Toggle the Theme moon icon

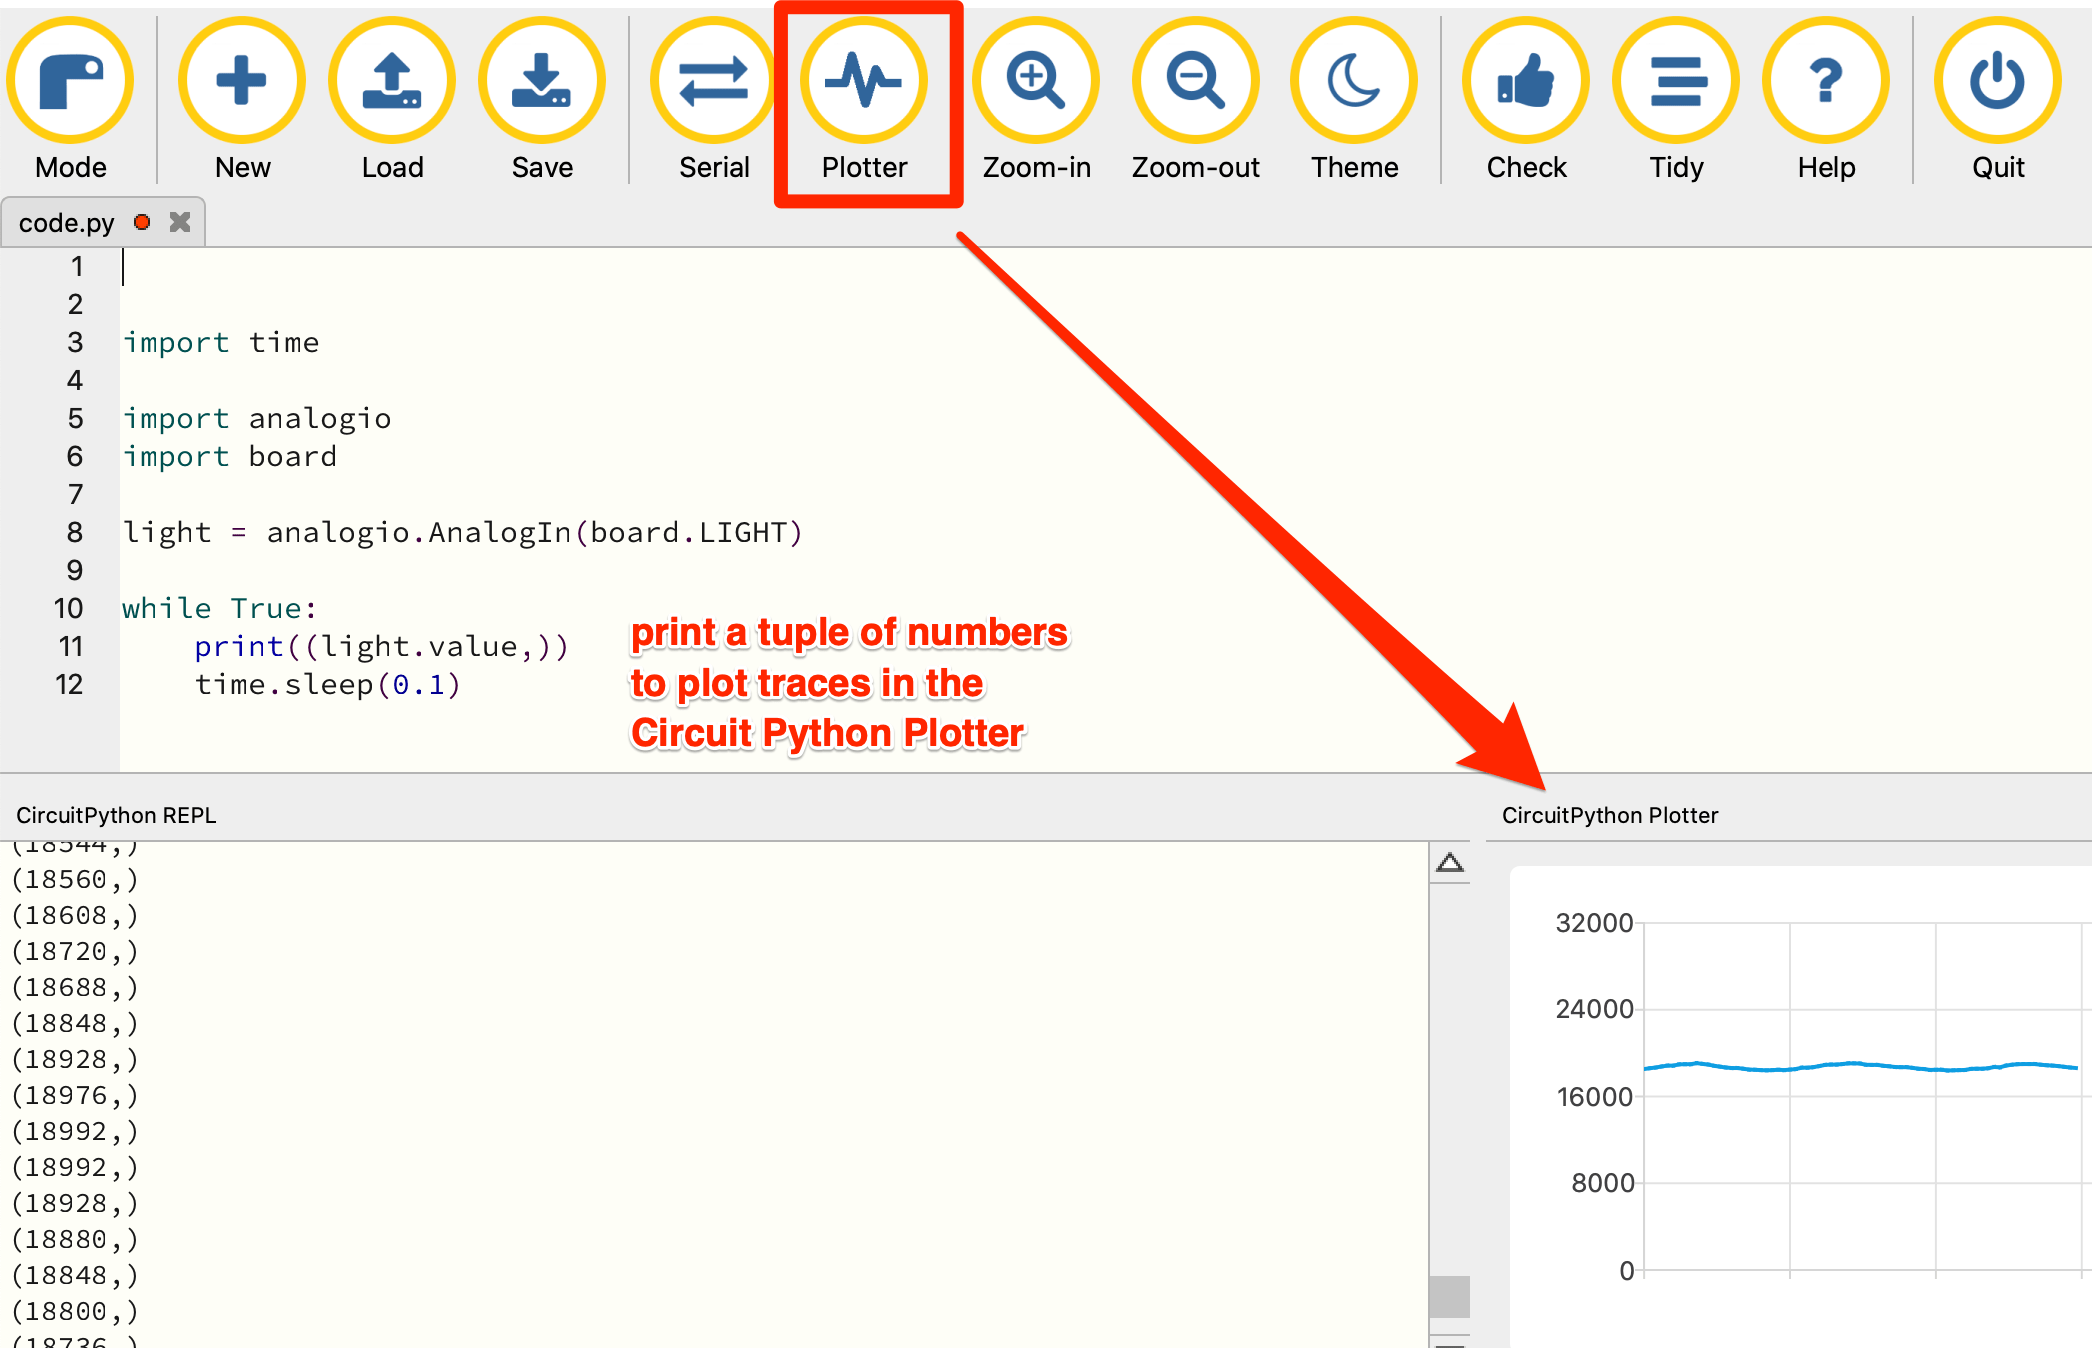(x=1354, y=82)
